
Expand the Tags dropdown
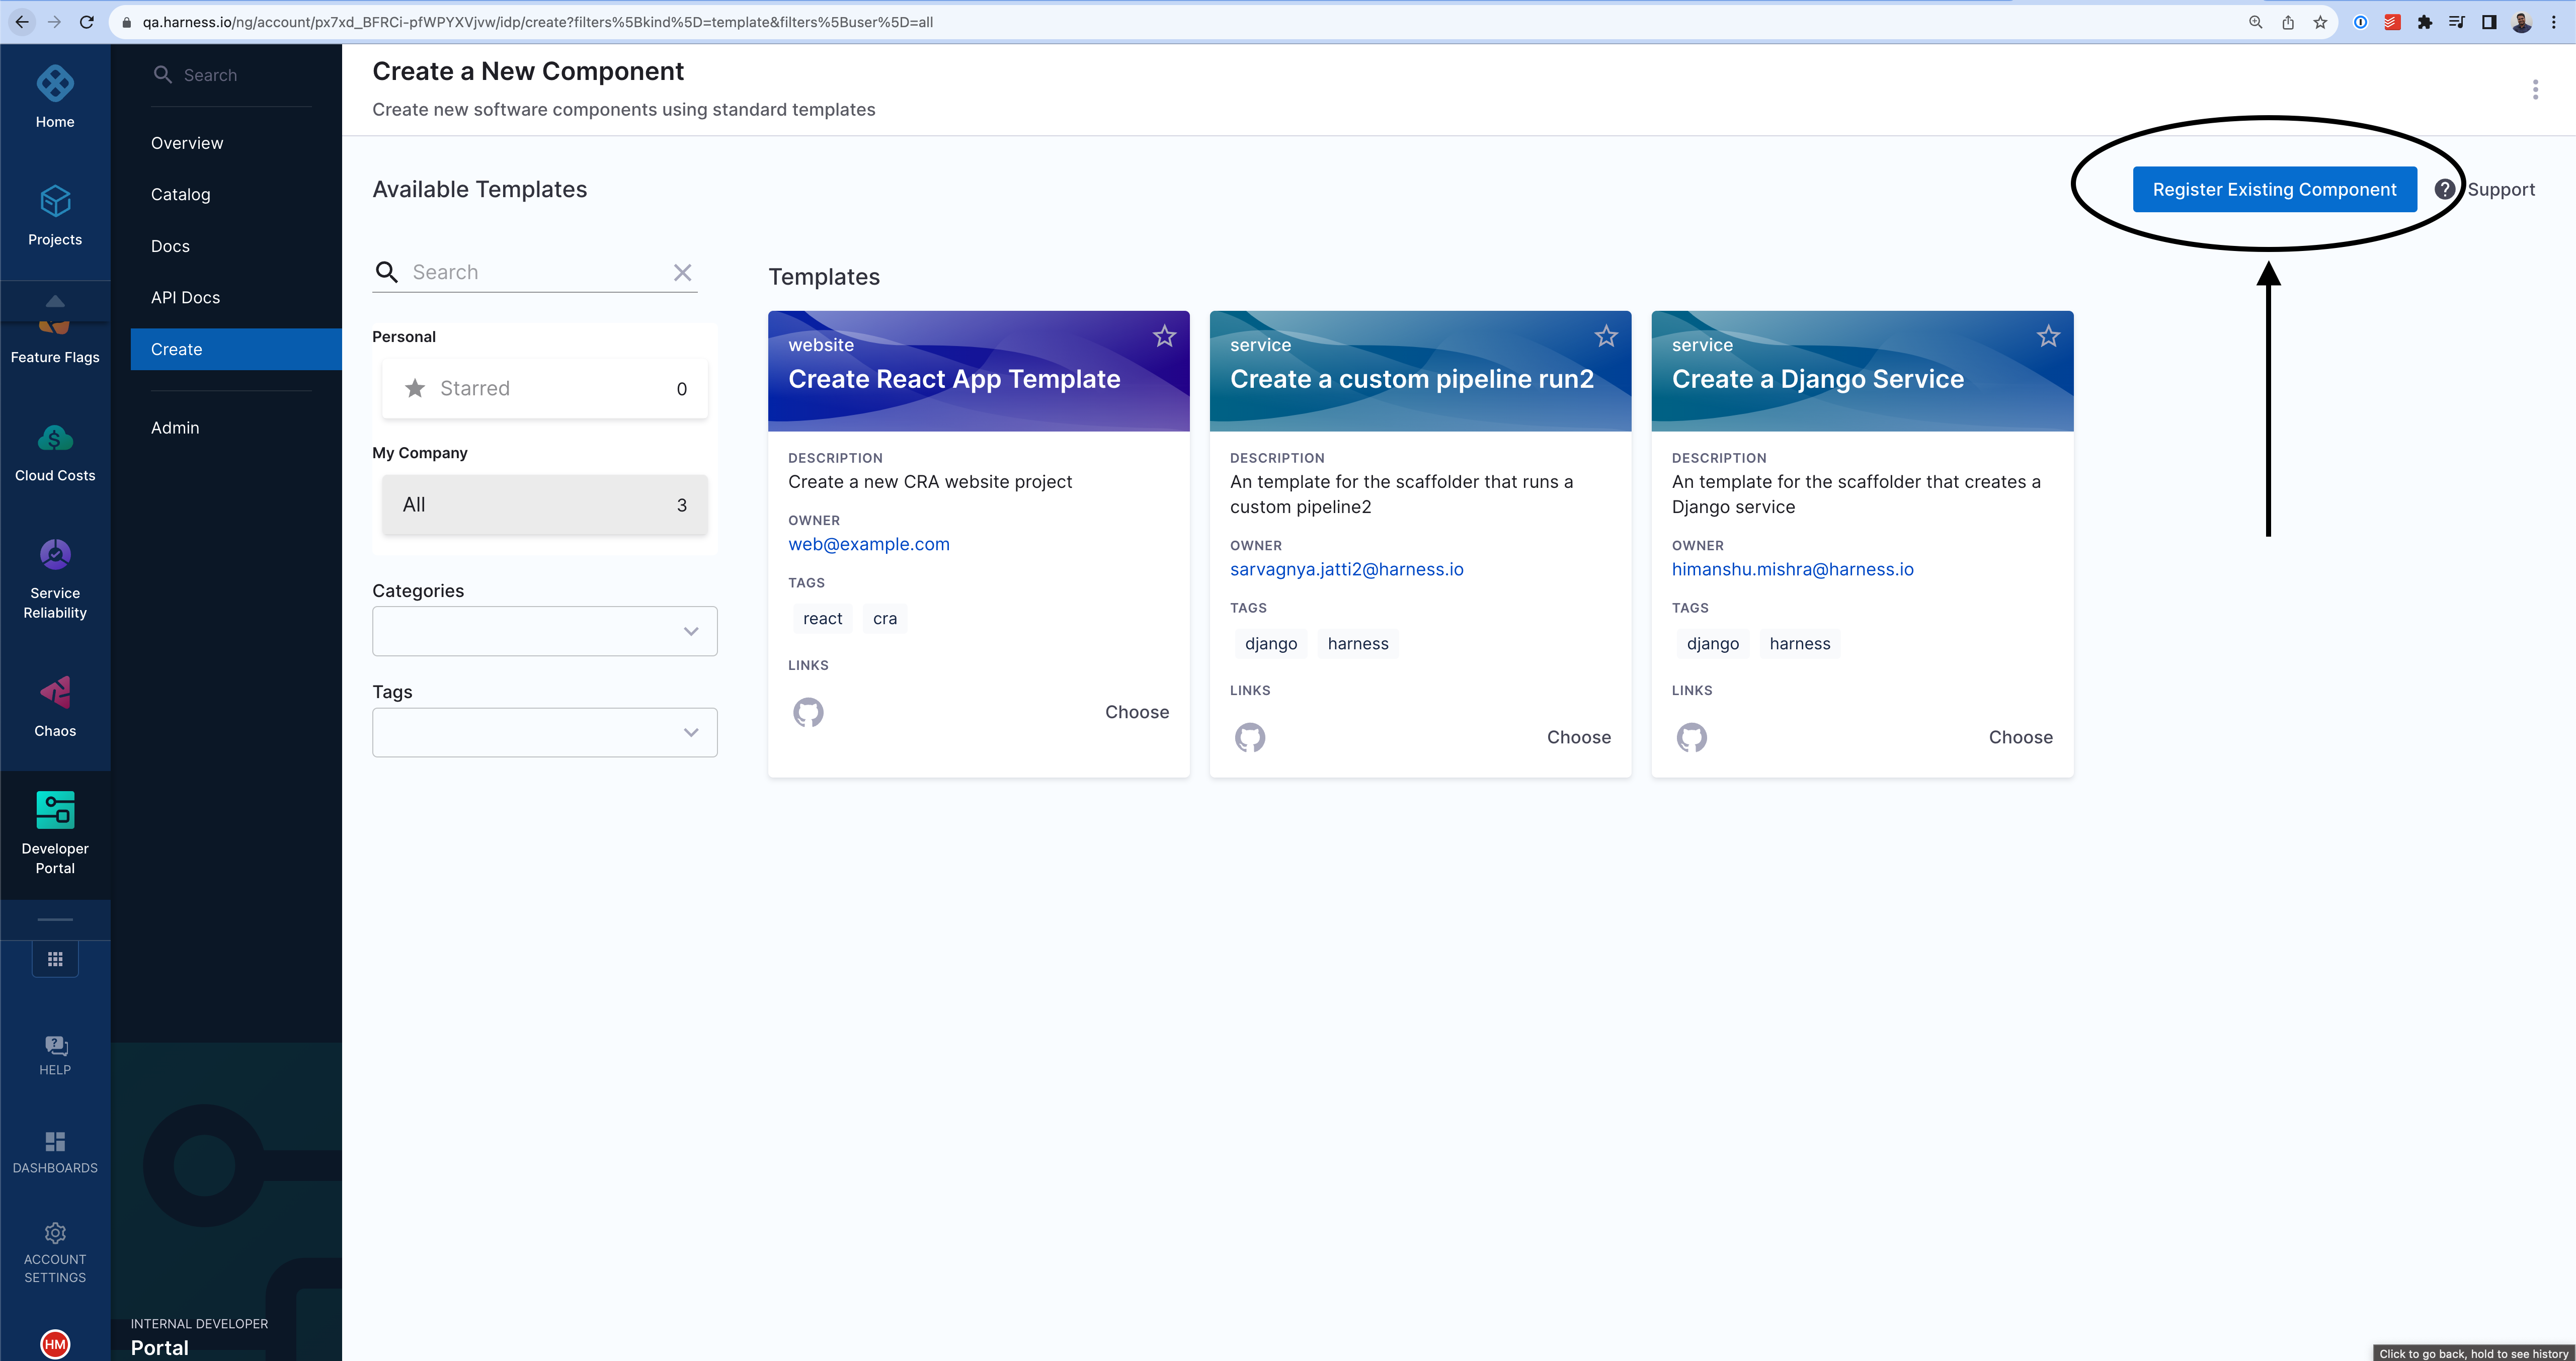(544, 732)
